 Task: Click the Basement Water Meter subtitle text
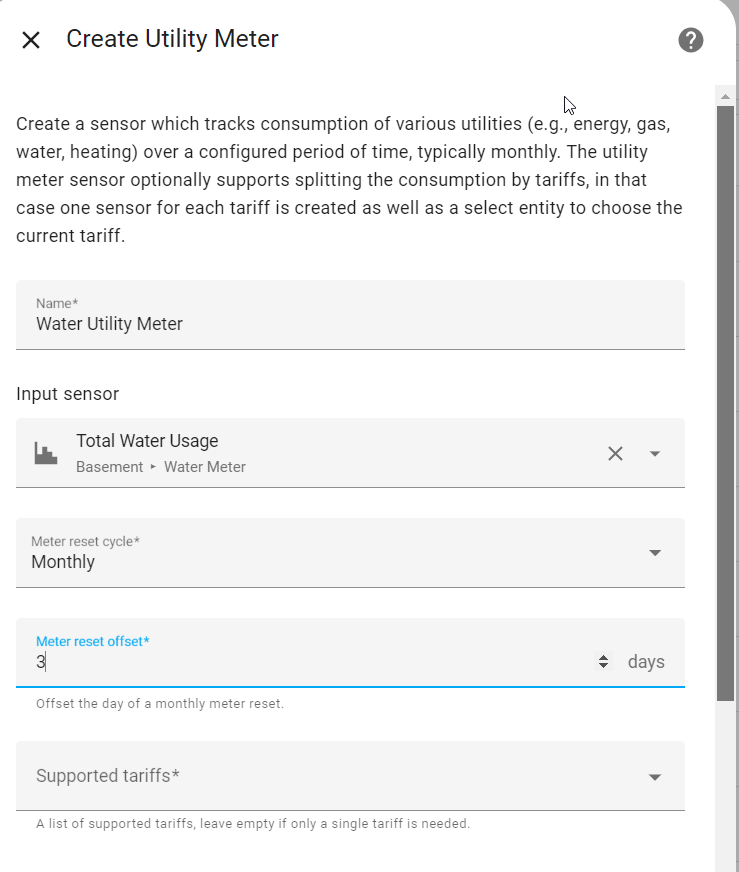[161, 467]
